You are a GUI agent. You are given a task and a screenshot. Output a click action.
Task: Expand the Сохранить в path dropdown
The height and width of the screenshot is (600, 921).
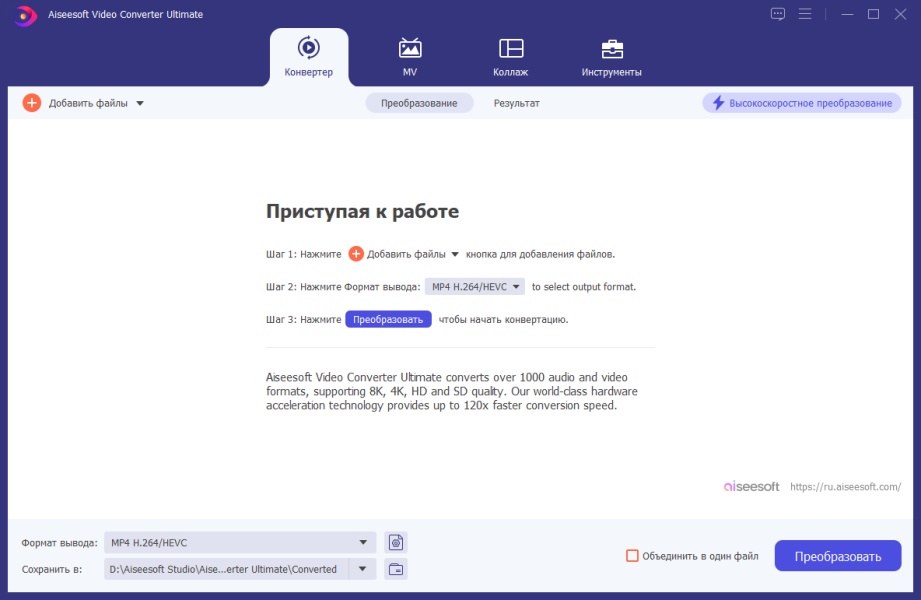(x=362, y=569)
